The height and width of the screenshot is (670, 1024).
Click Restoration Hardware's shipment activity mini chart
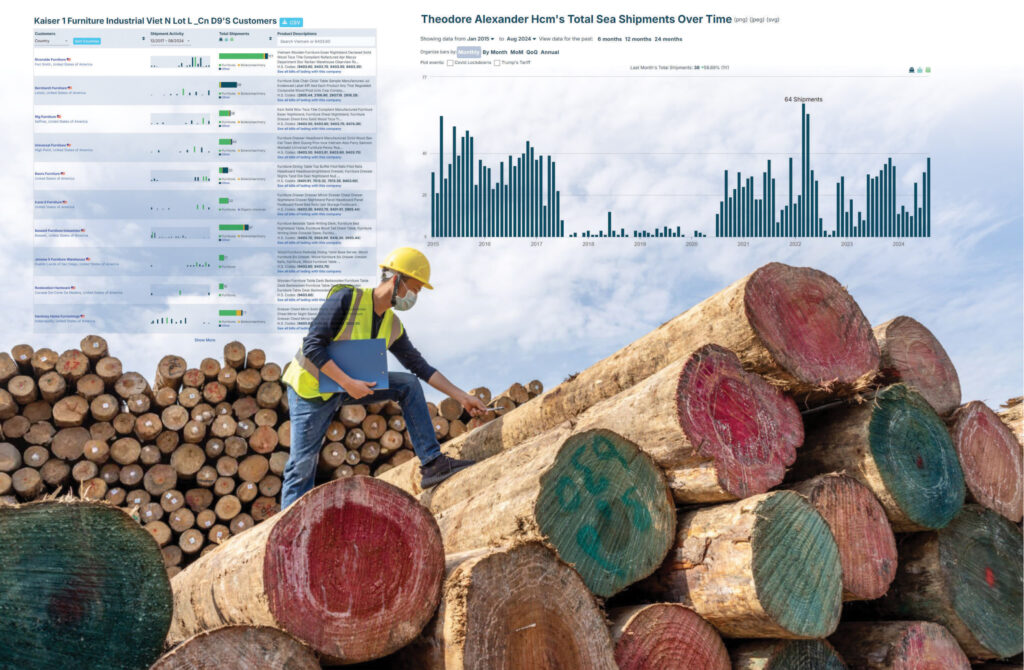(x=180, y=290)
